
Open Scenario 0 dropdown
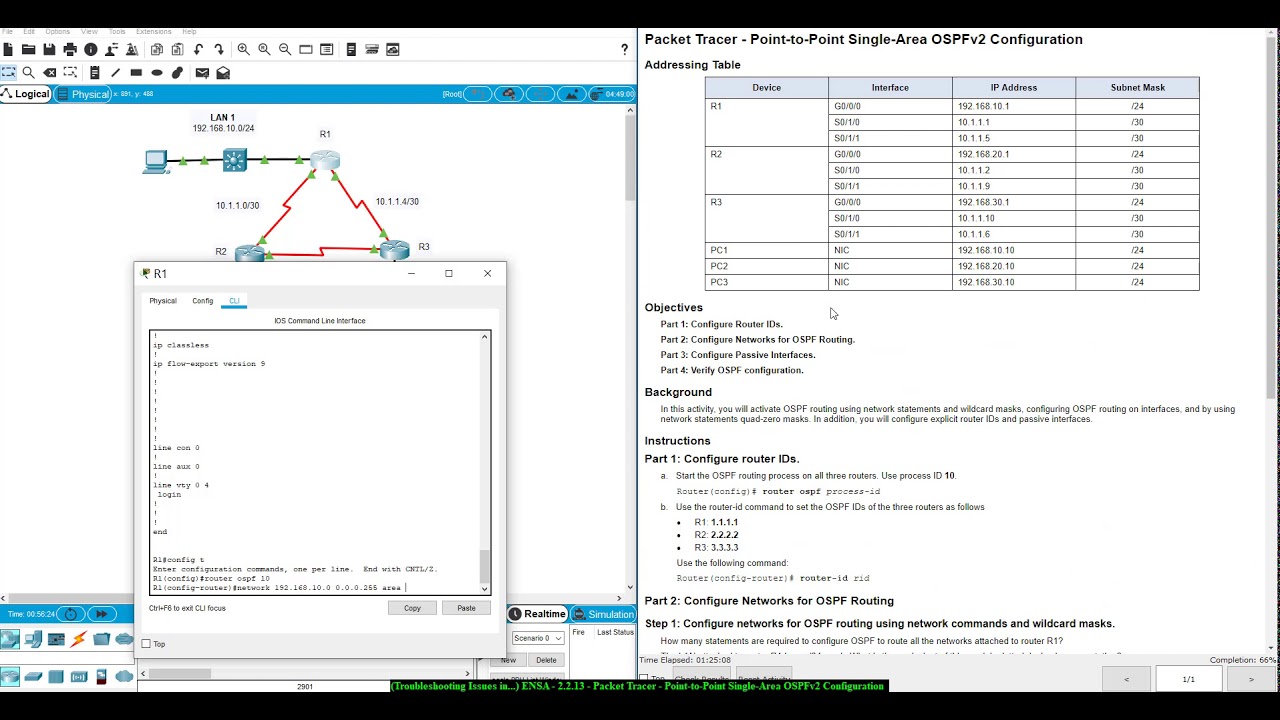click(538, 638)
